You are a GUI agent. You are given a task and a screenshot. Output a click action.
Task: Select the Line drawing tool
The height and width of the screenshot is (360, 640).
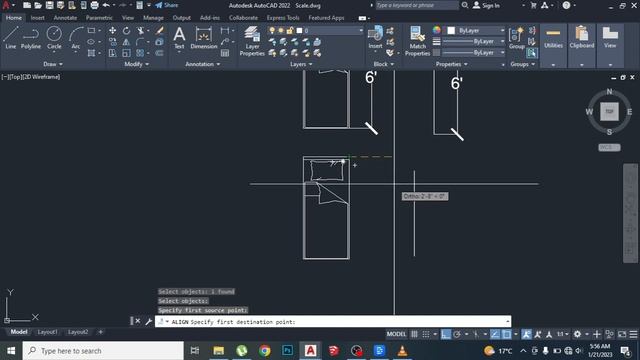[11, 38]
